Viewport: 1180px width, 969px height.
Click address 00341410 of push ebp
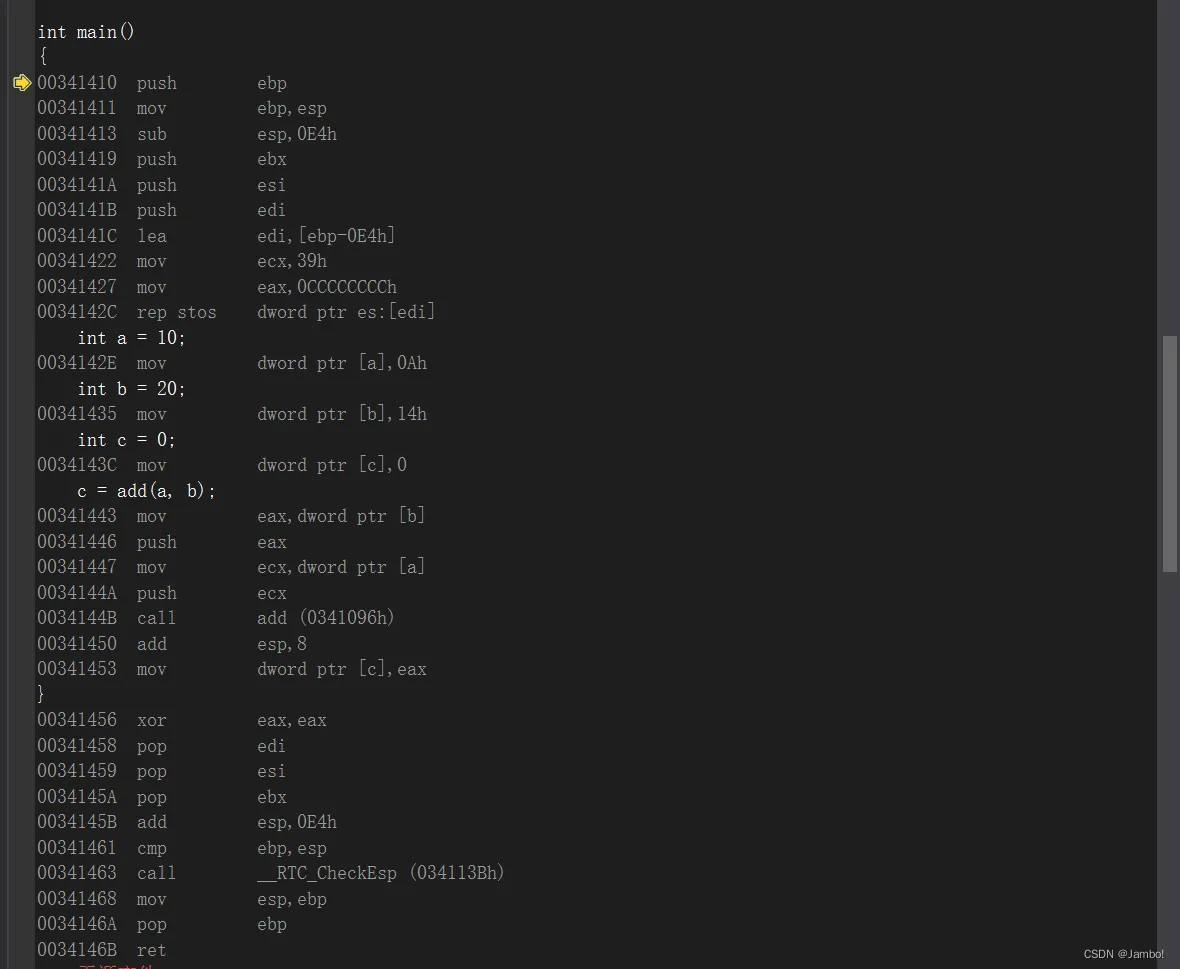tap(78, 83)
